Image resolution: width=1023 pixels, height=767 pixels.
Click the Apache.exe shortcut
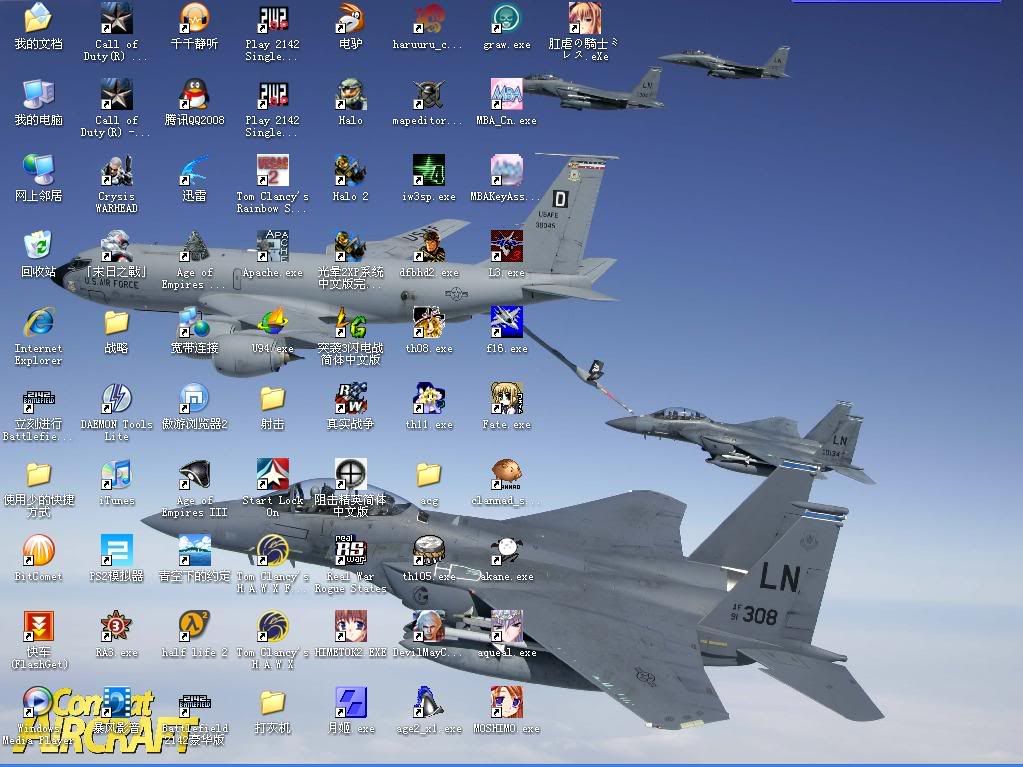[x=273, y=247]
